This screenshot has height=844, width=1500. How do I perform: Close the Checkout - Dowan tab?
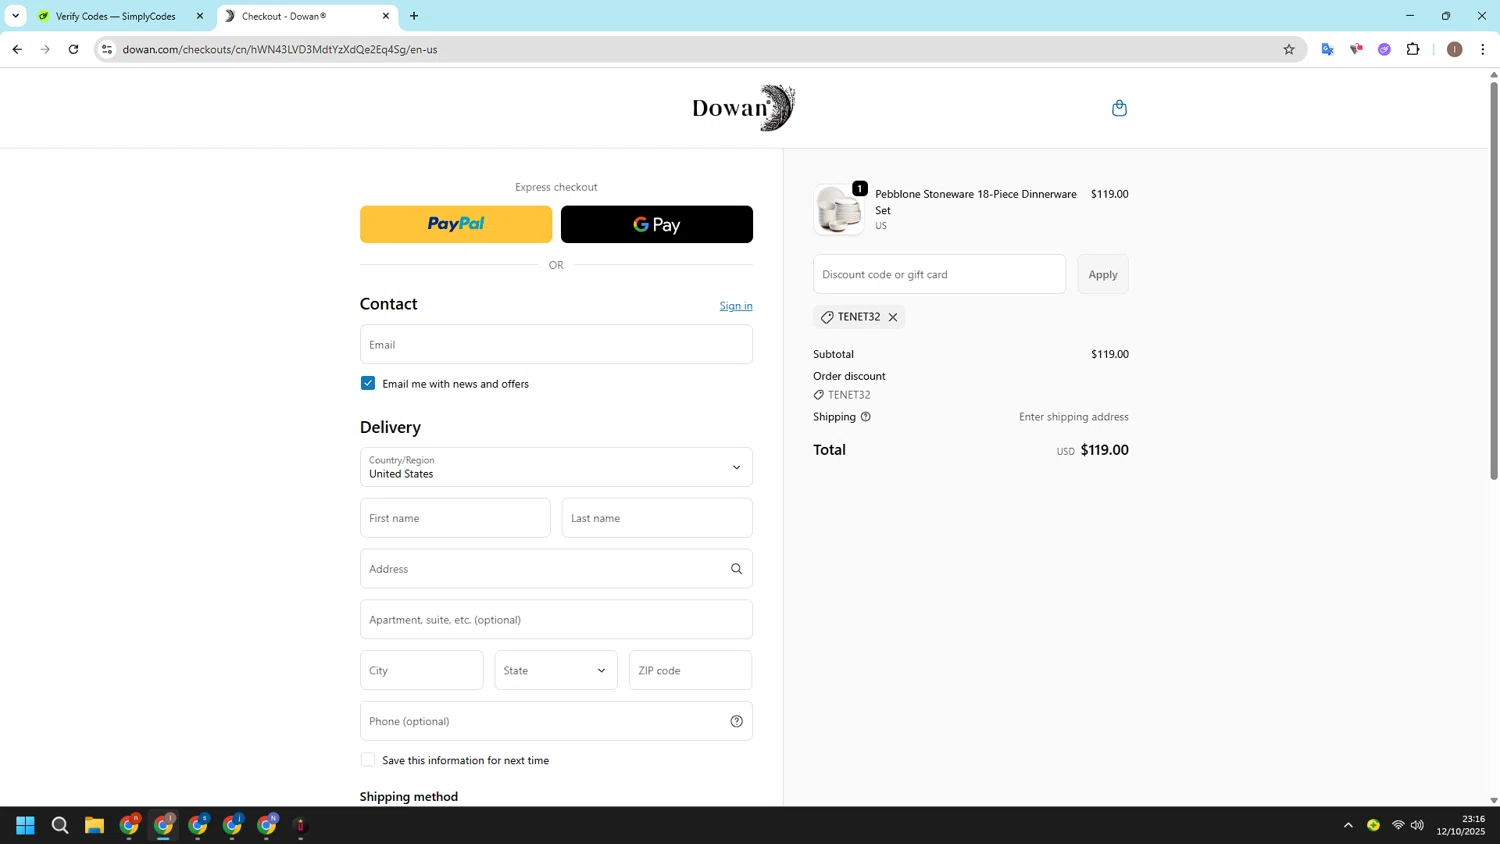pyautogui.click(x=386, y=16)
